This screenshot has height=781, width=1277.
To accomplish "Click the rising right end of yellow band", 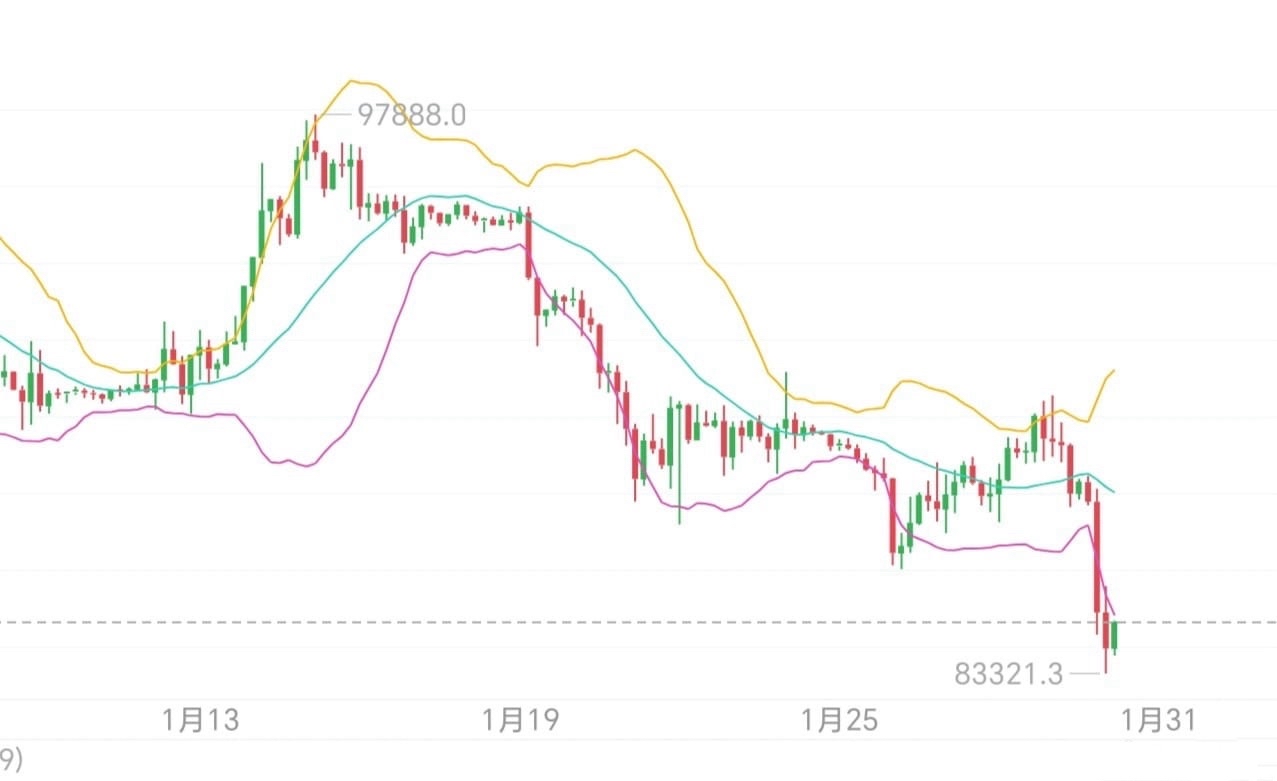I will click(1106, 378).
